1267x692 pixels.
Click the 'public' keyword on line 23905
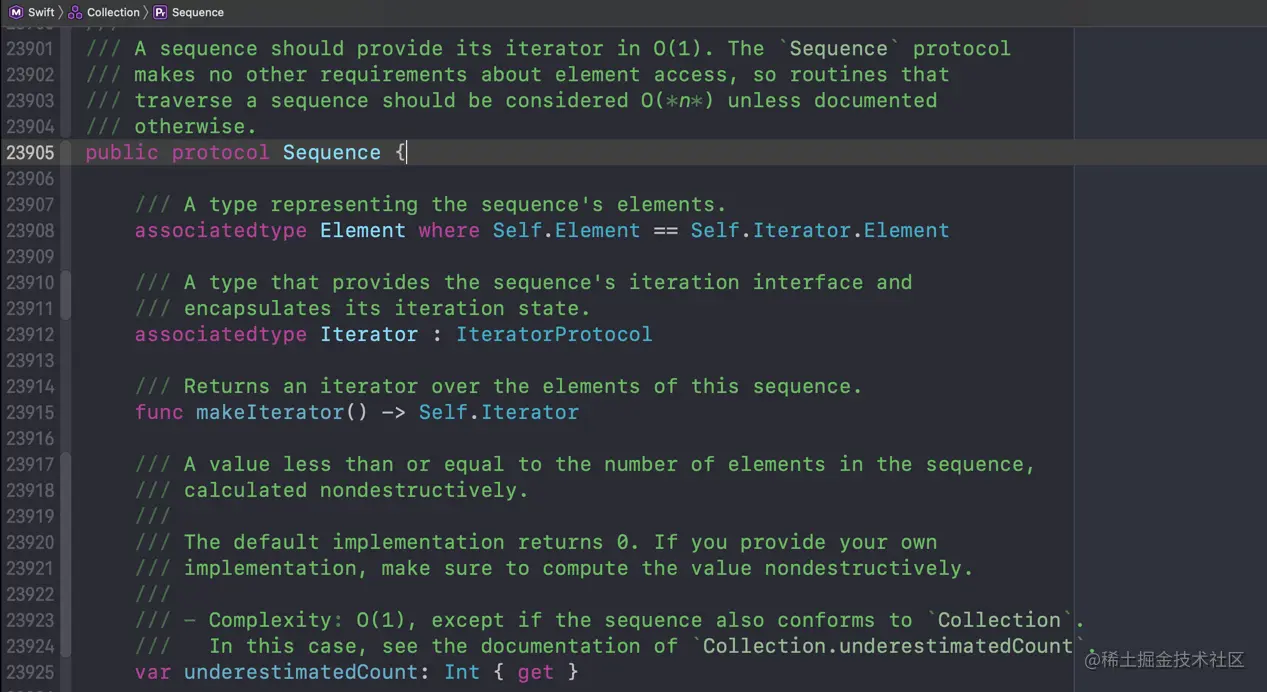tap(122, 152)
